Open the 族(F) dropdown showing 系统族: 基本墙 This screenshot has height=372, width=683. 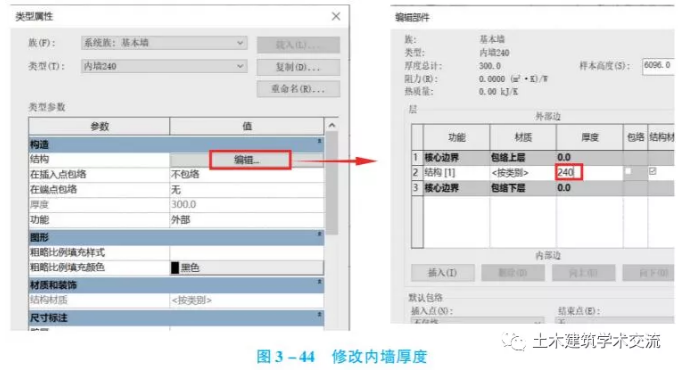point(164,43)
